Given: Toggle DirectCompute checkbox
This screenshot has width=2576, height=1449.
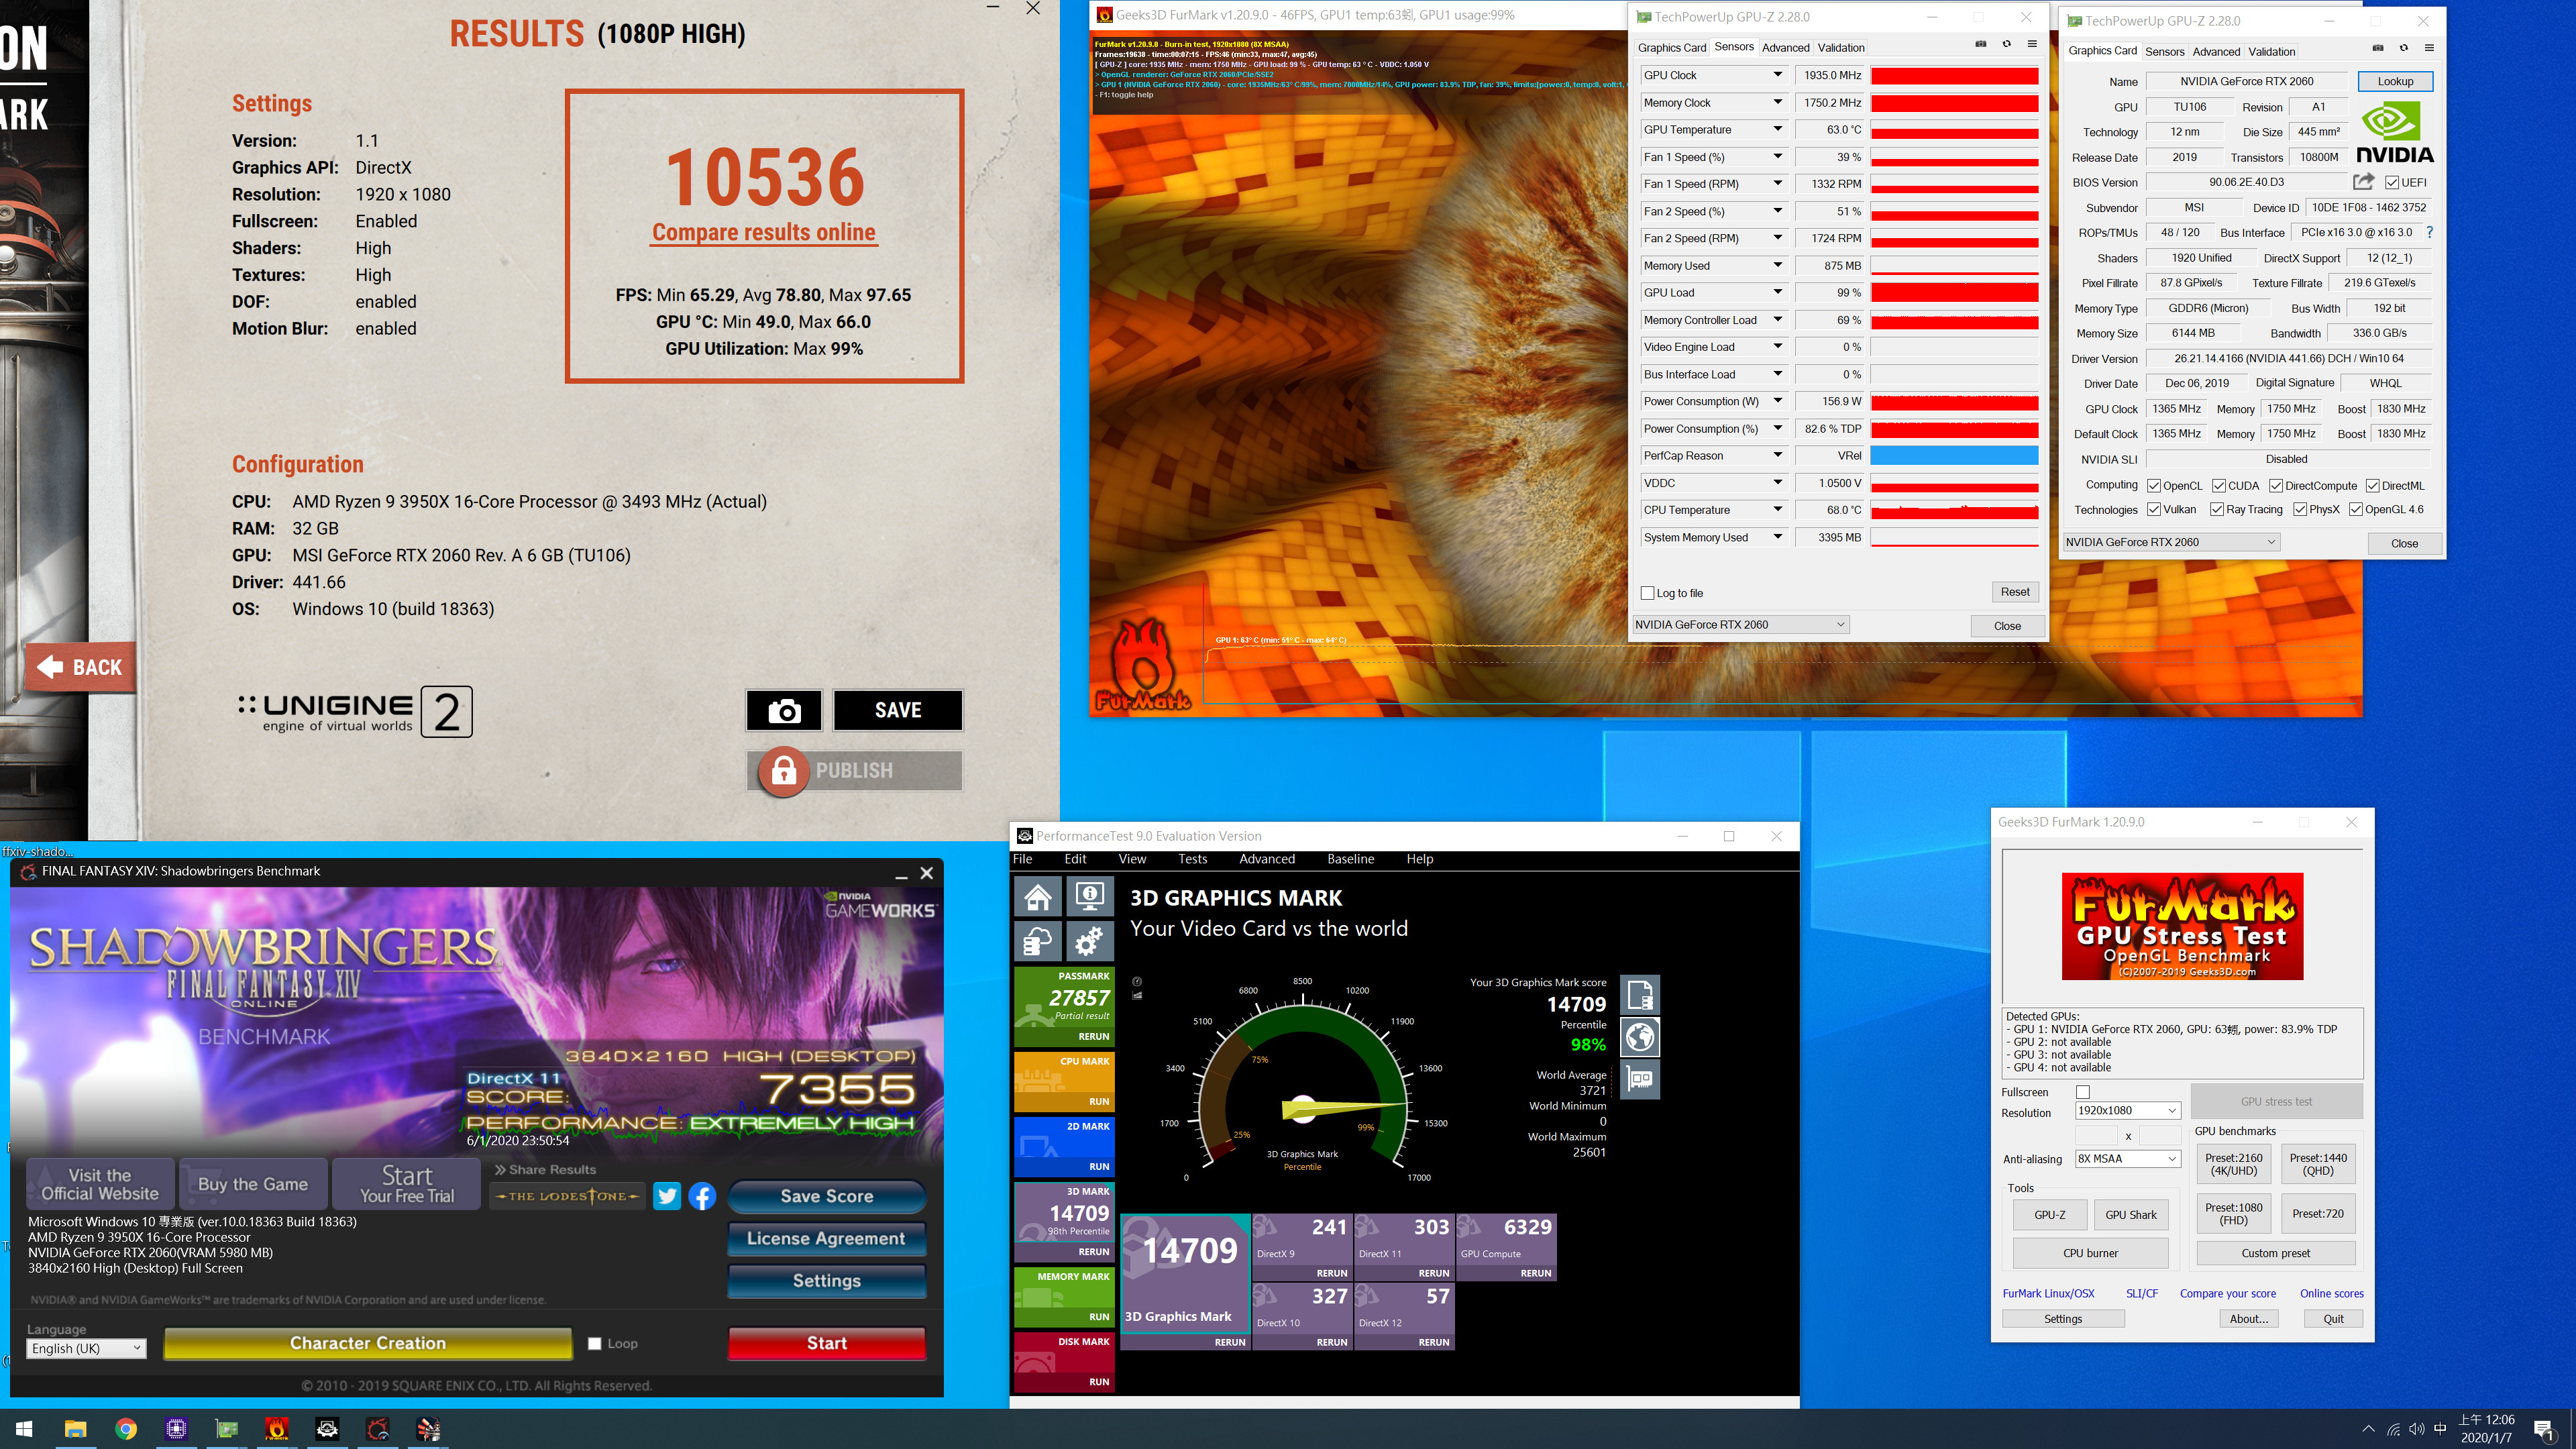Looking at the screenshot, I should click(2276, 486).
